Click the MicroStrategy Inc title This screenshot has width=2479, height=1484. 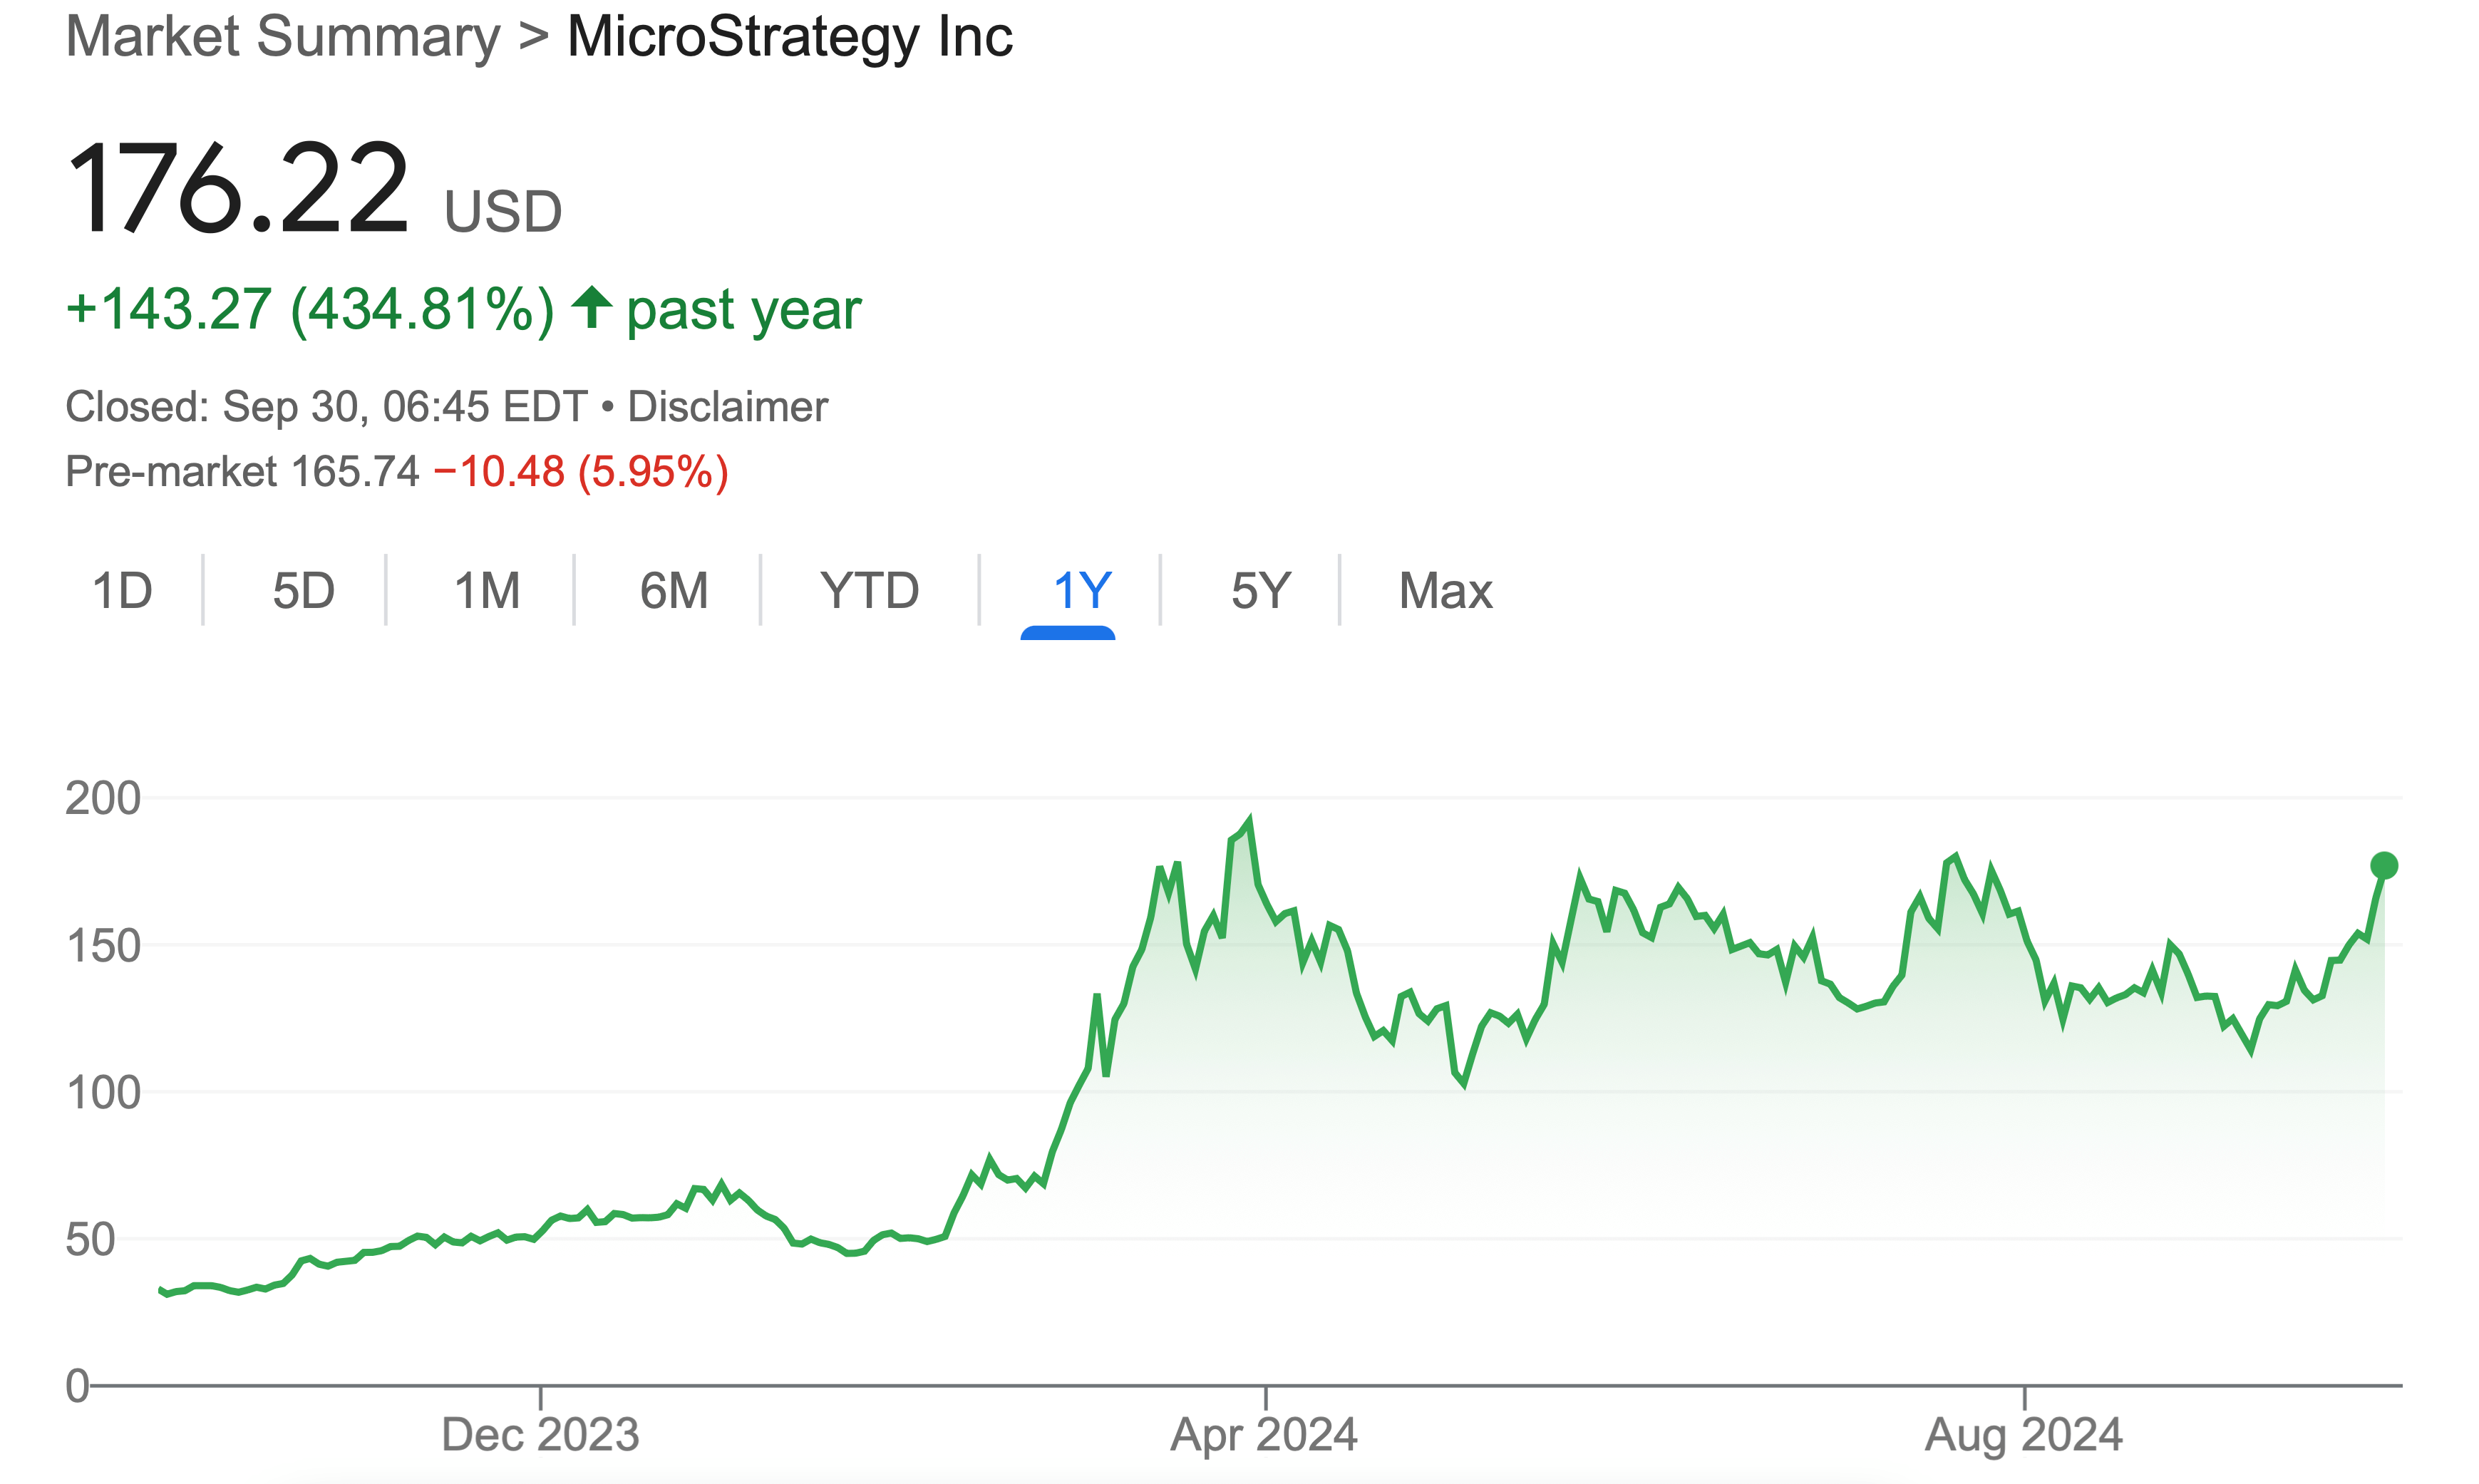click(x=790, y=37)
